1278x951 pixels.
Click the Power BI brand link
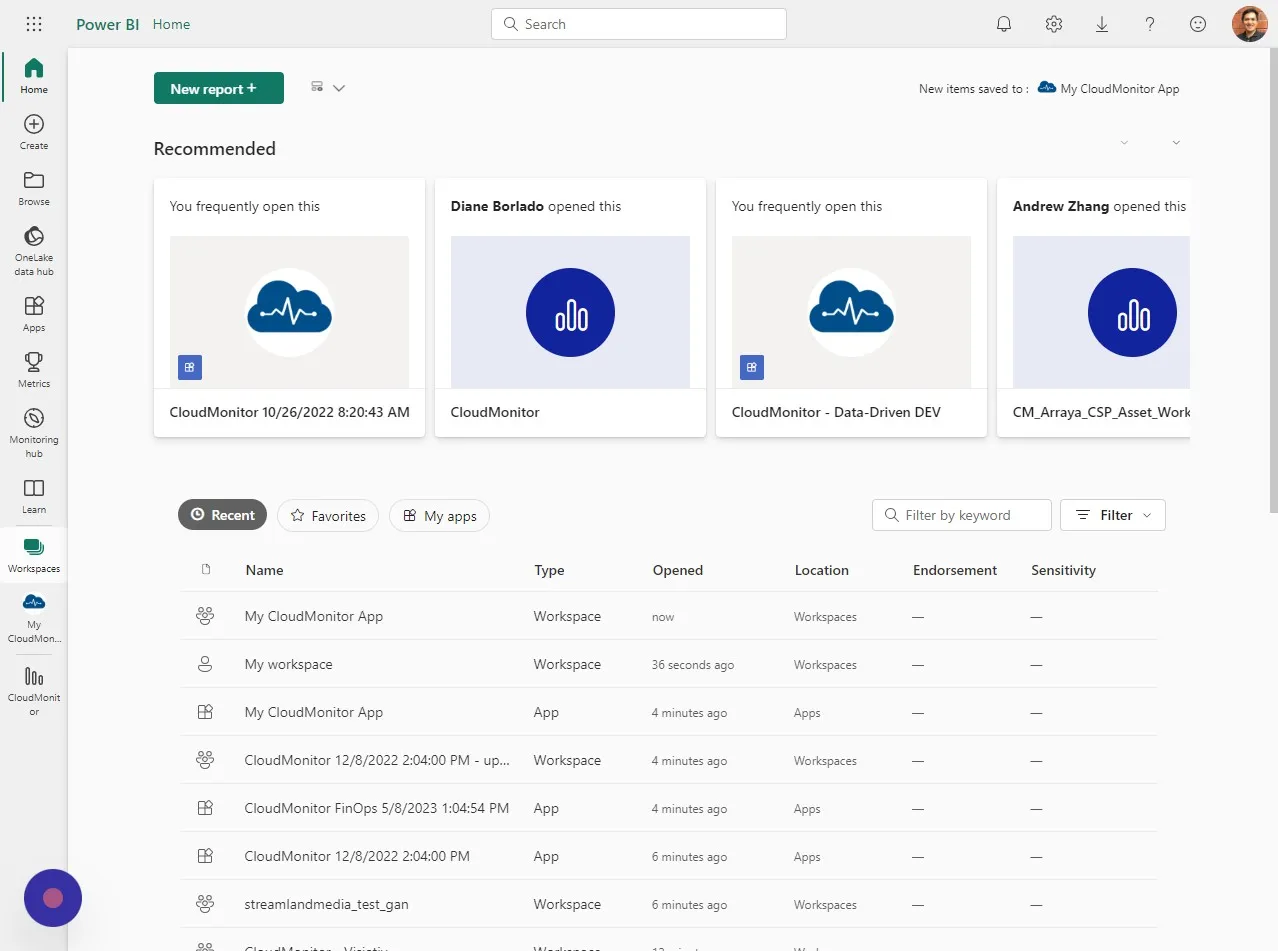tap(108, 24)
